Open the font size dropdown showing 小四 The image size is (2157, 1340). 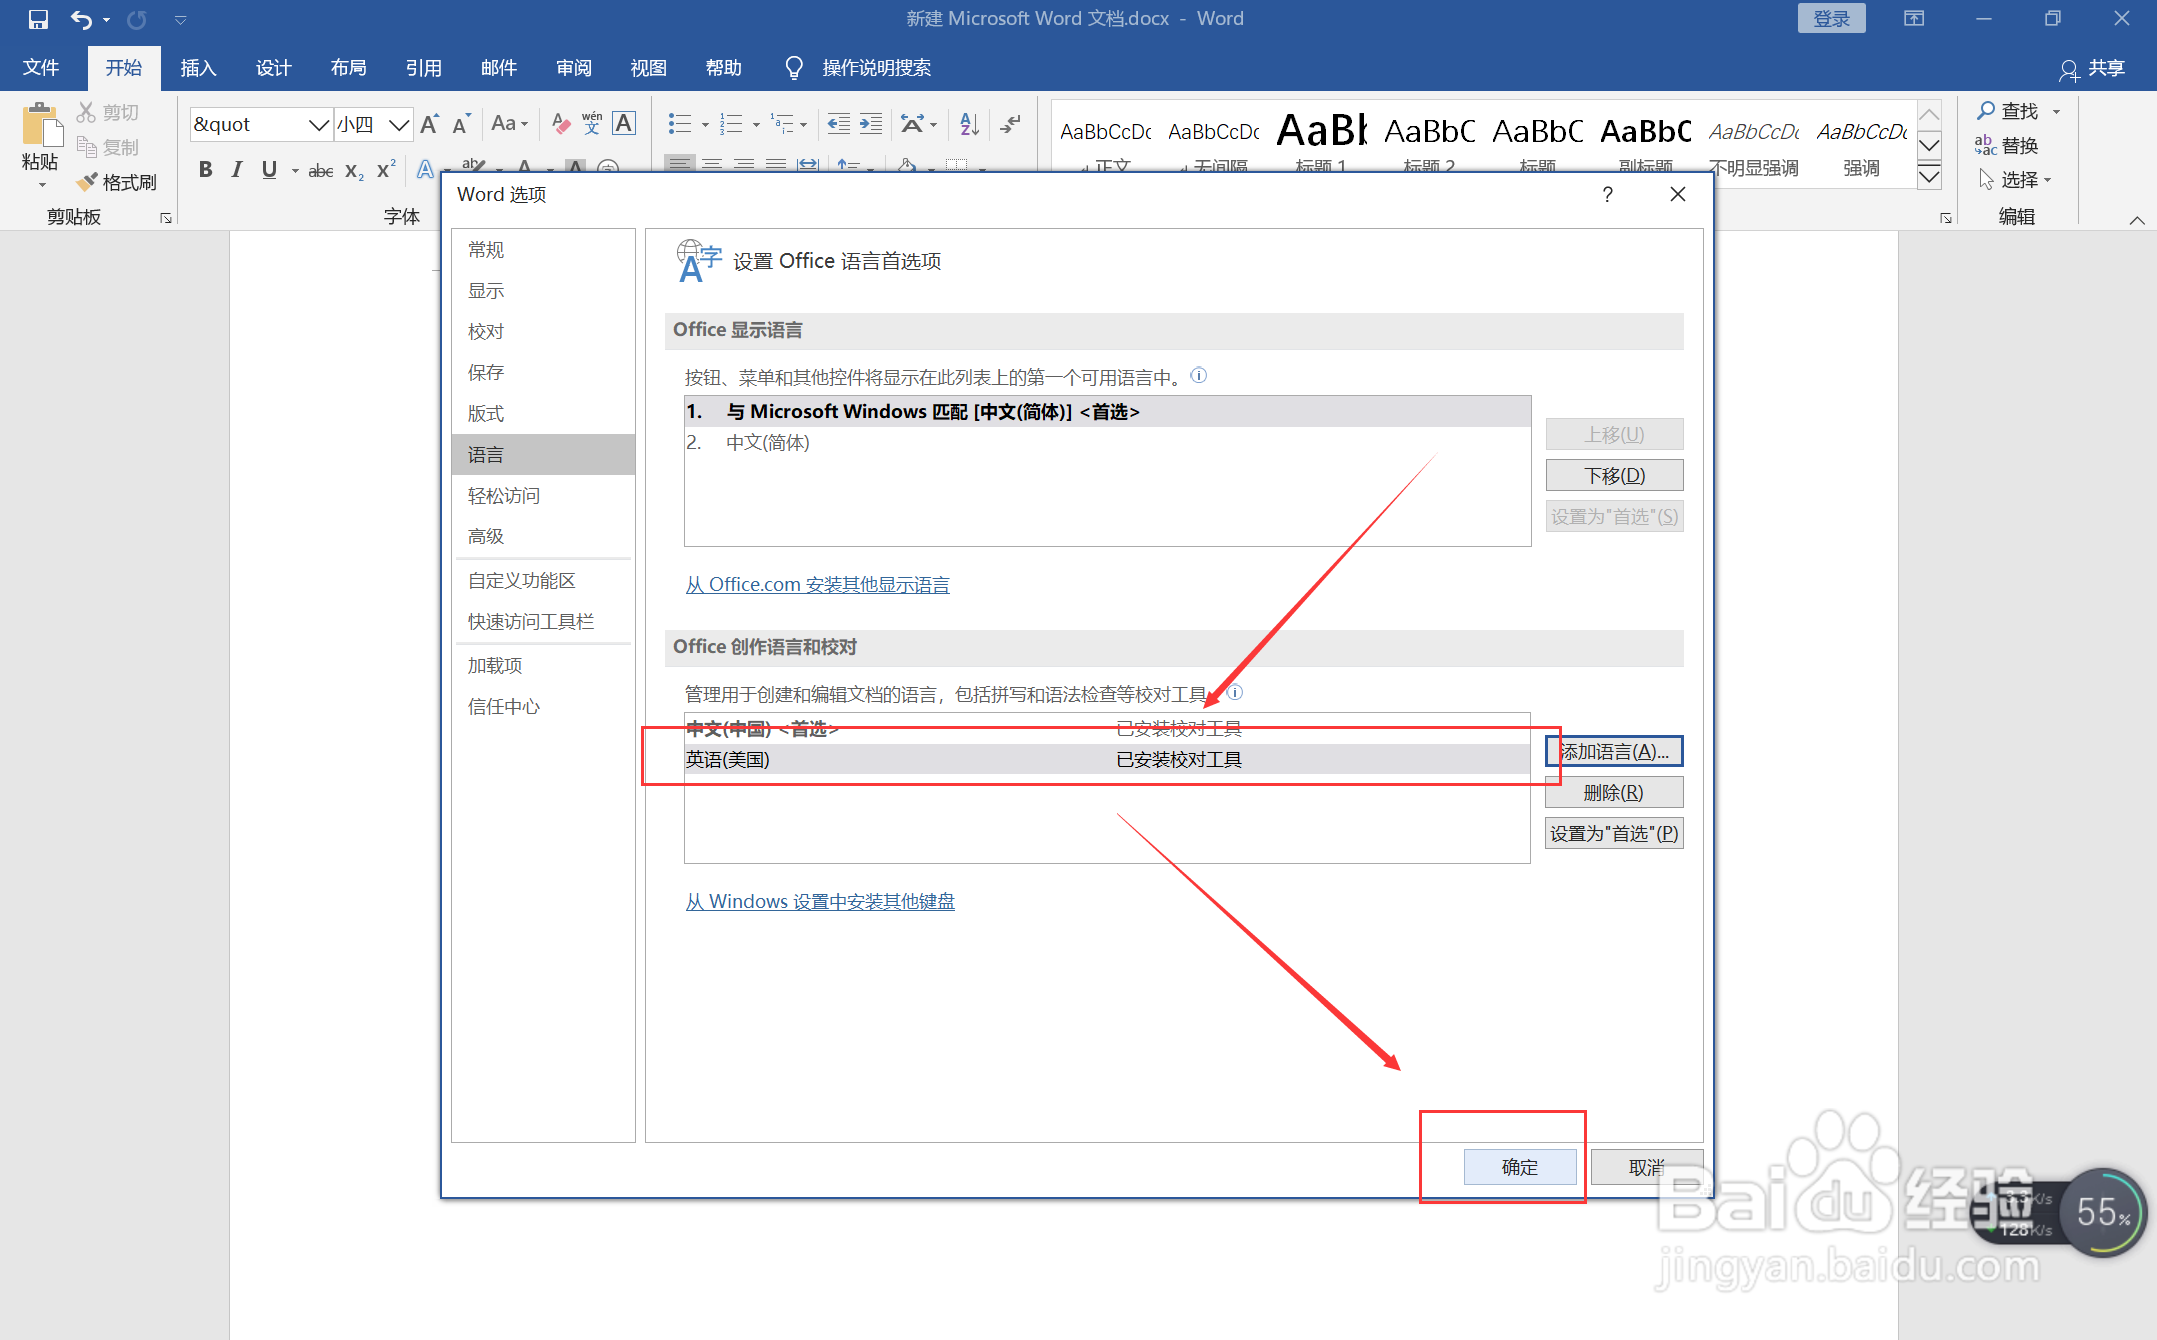click(399, 124)
